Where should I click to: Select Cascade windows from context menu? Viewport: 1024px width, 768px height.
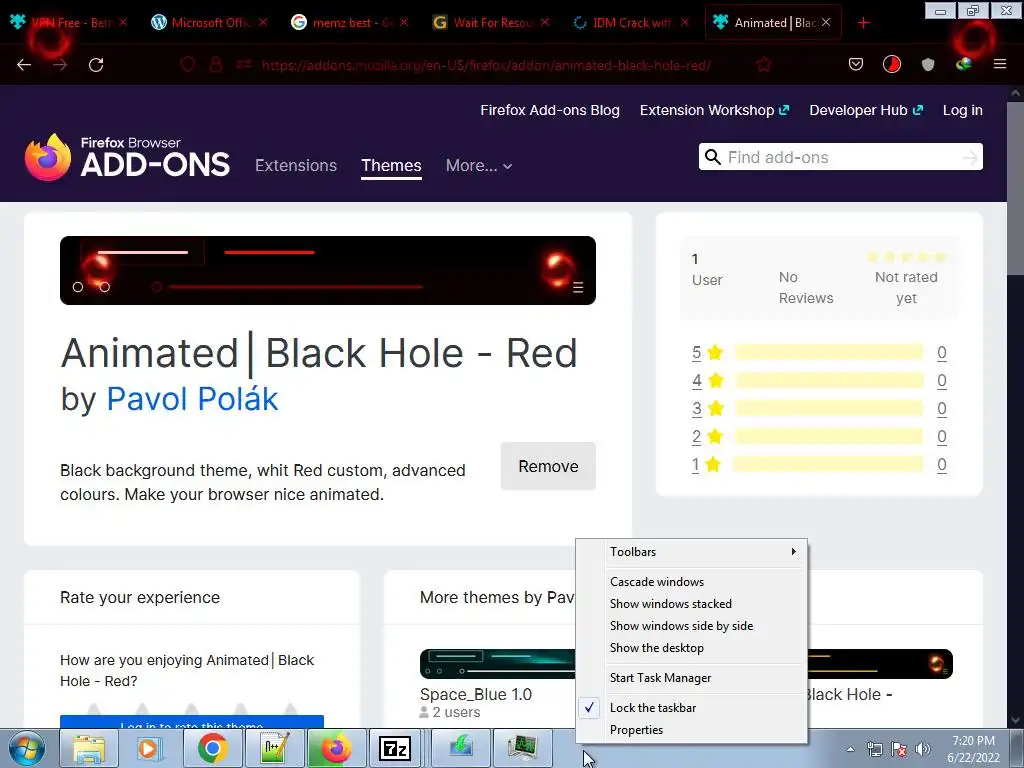click(692, 582)
